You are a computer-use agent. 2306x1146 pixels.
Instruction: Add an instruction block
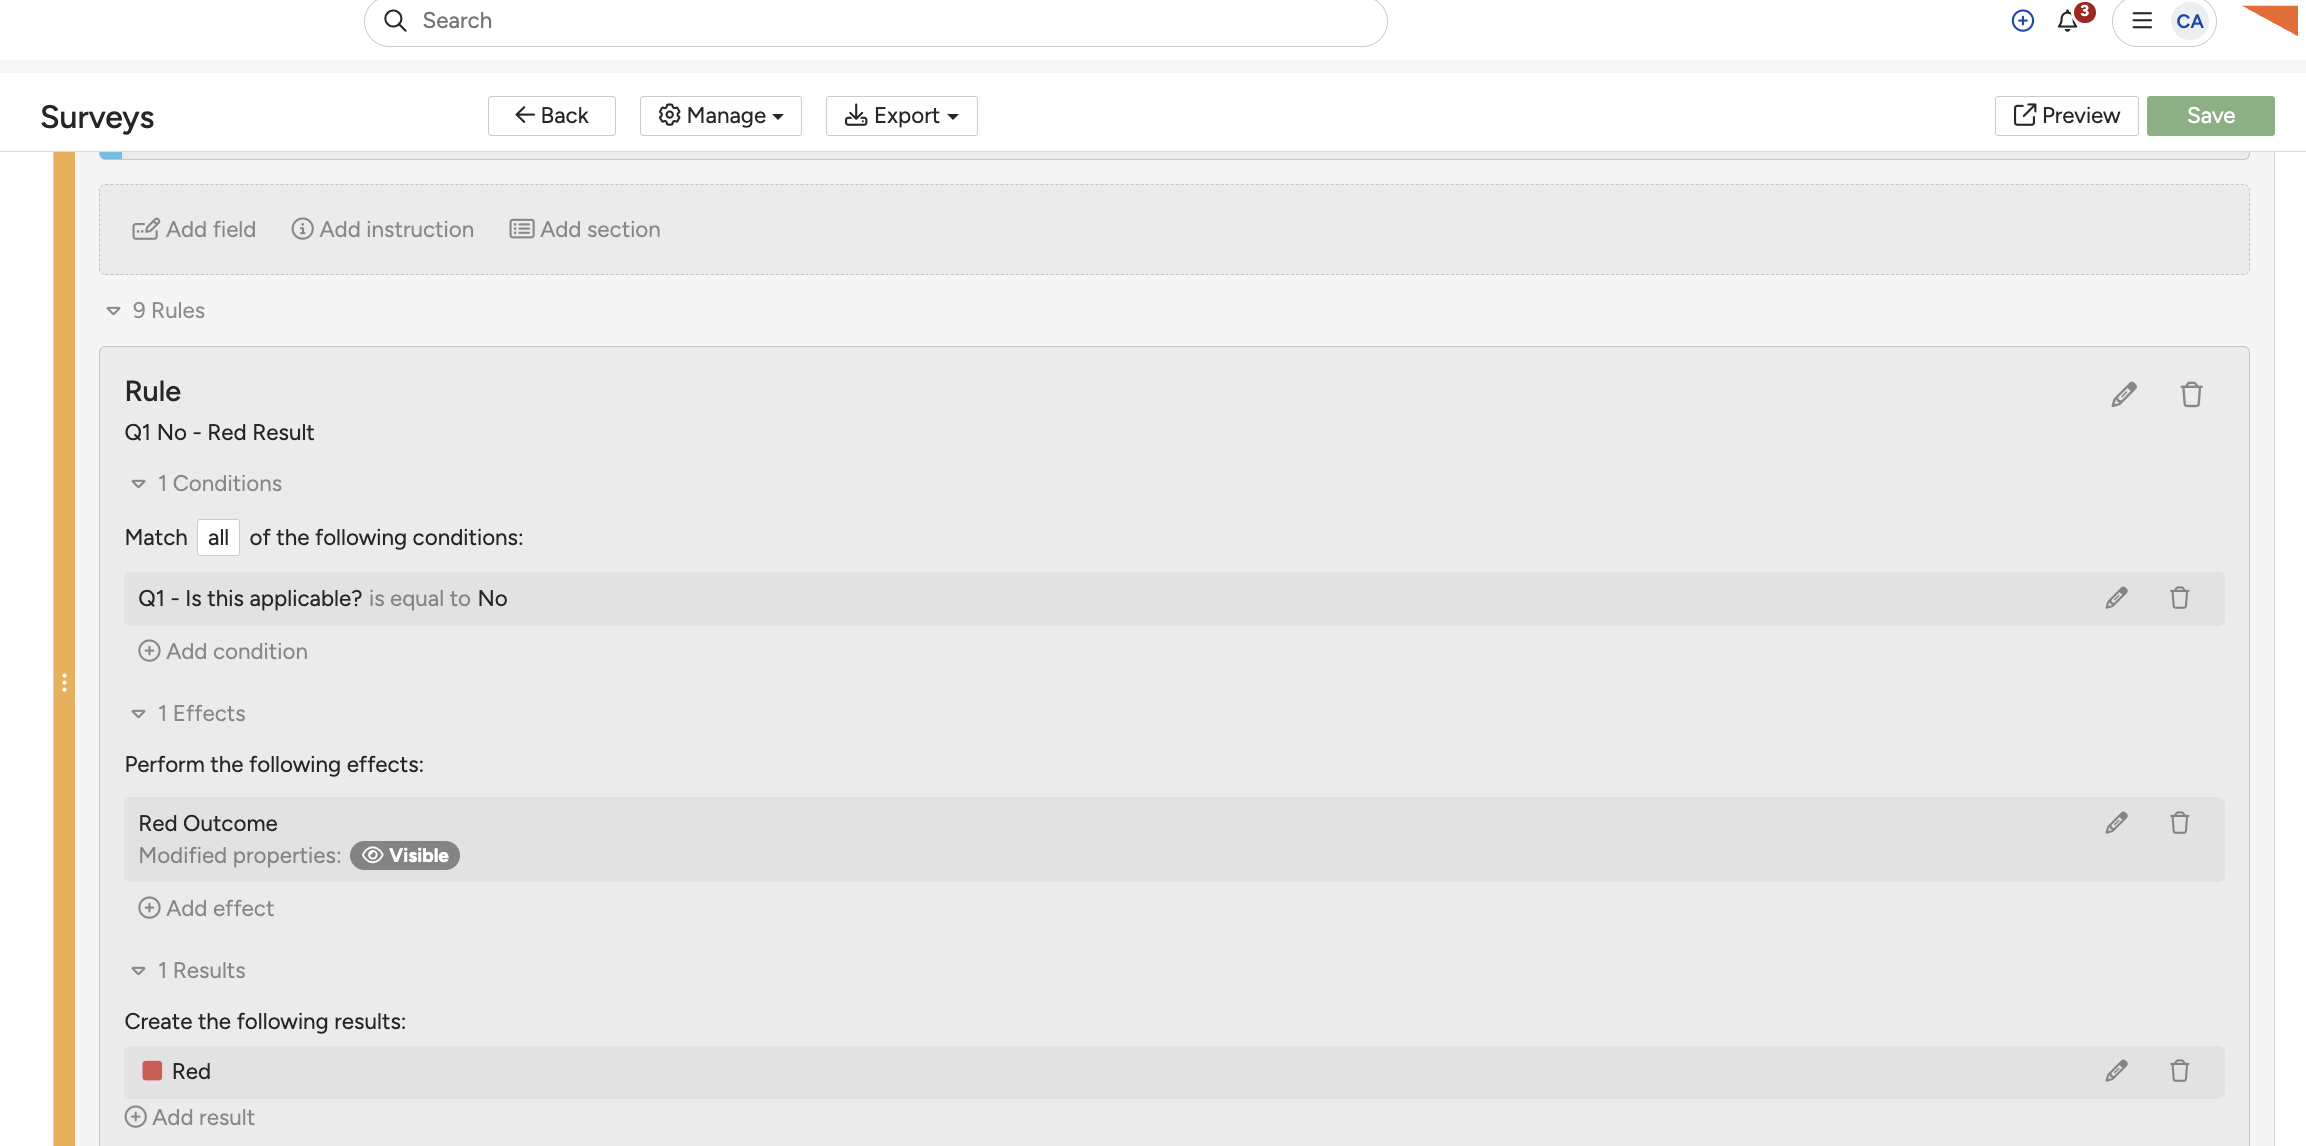click(382, 230)
